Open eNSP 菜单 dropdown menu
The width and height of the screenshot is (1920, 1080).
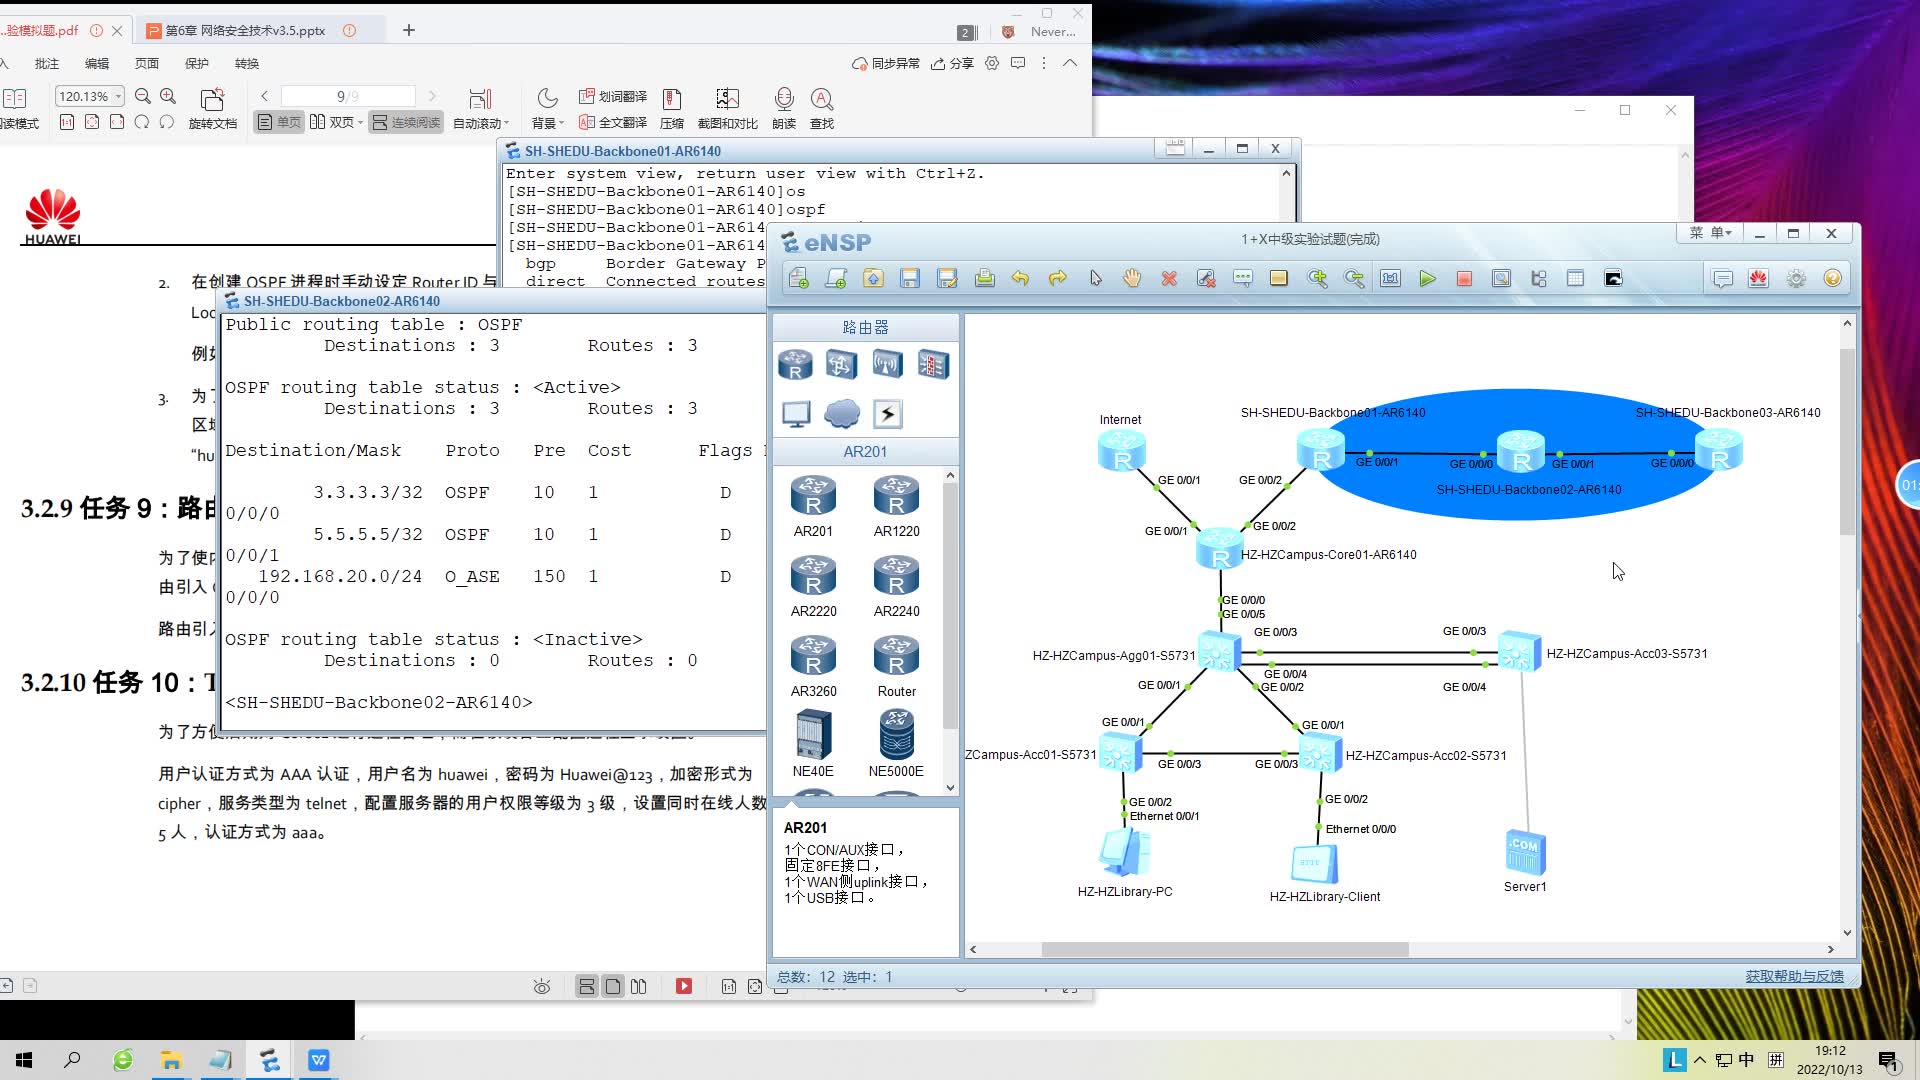point(1711,233)
